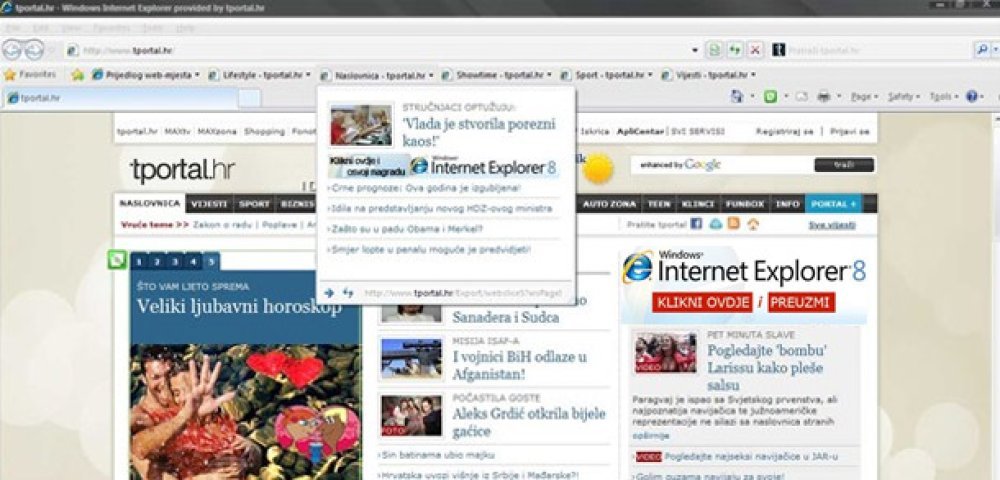Click KLIKNI OVDJE red banner button
Viewport: 1000px width, 480px height.
pos(702,302)
